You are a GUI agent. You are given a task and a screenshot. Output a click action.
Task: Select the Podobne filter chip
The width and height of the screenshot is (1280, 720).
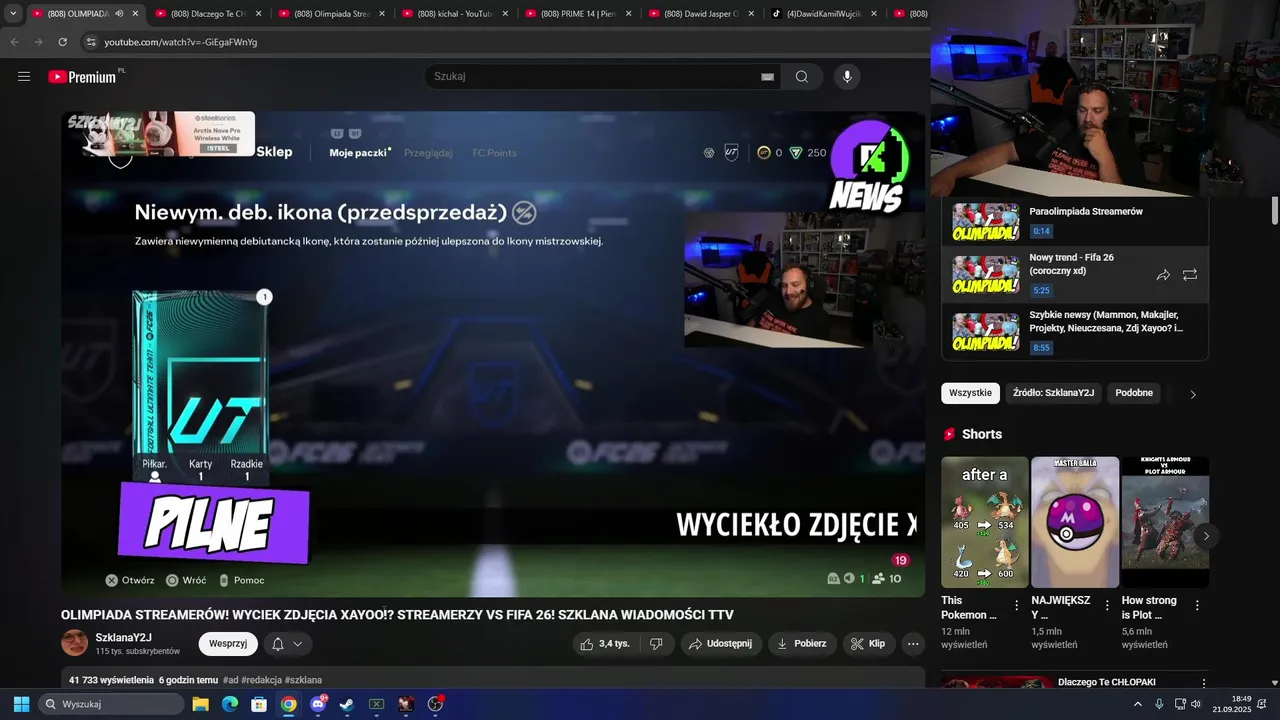(1134, 393)
